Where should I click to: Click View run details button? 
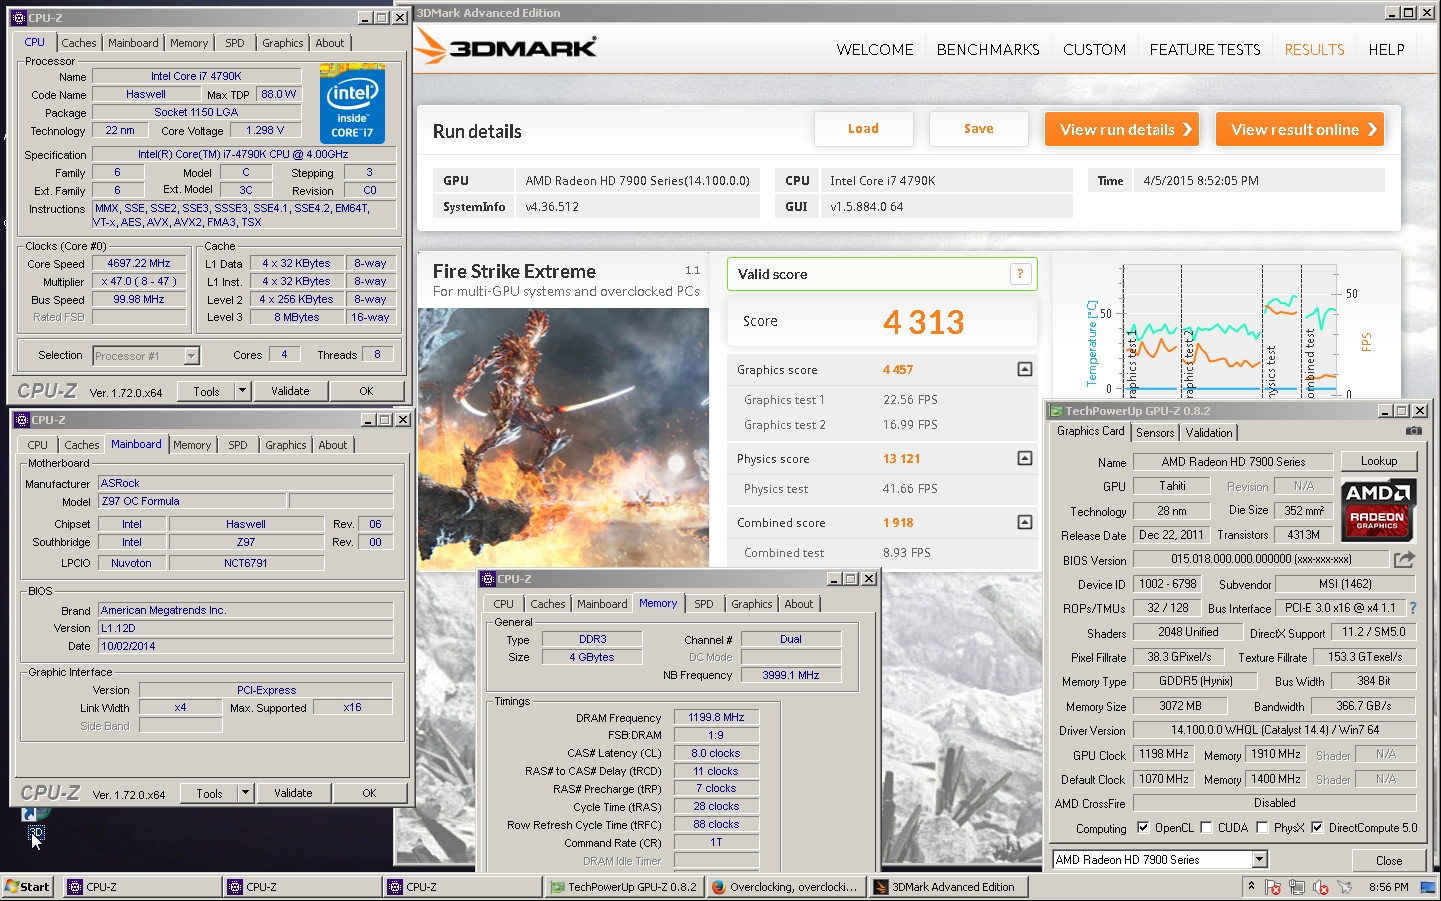pyautogui.click(x=1122, y=129)
